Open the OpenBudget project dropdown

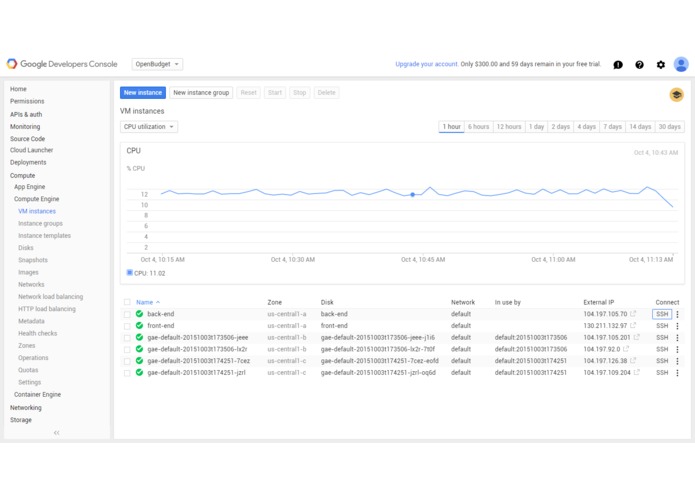pyautogui.click(x=157, y=64)
